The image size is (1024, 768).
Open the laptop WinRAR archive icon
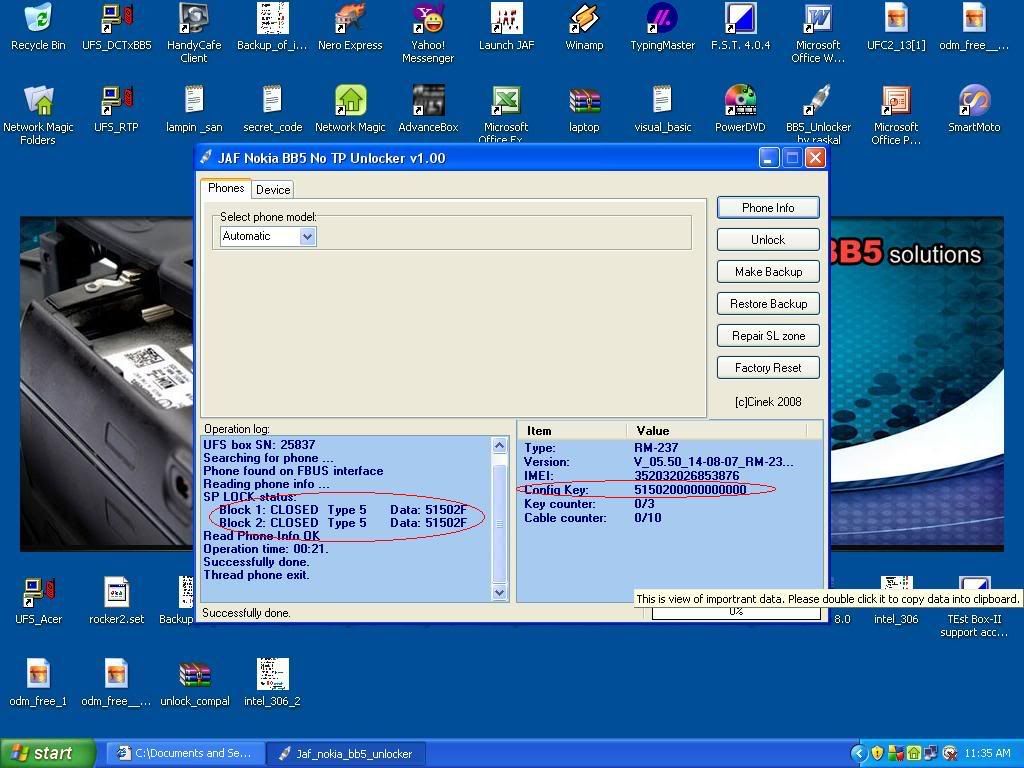pos(584,110)
